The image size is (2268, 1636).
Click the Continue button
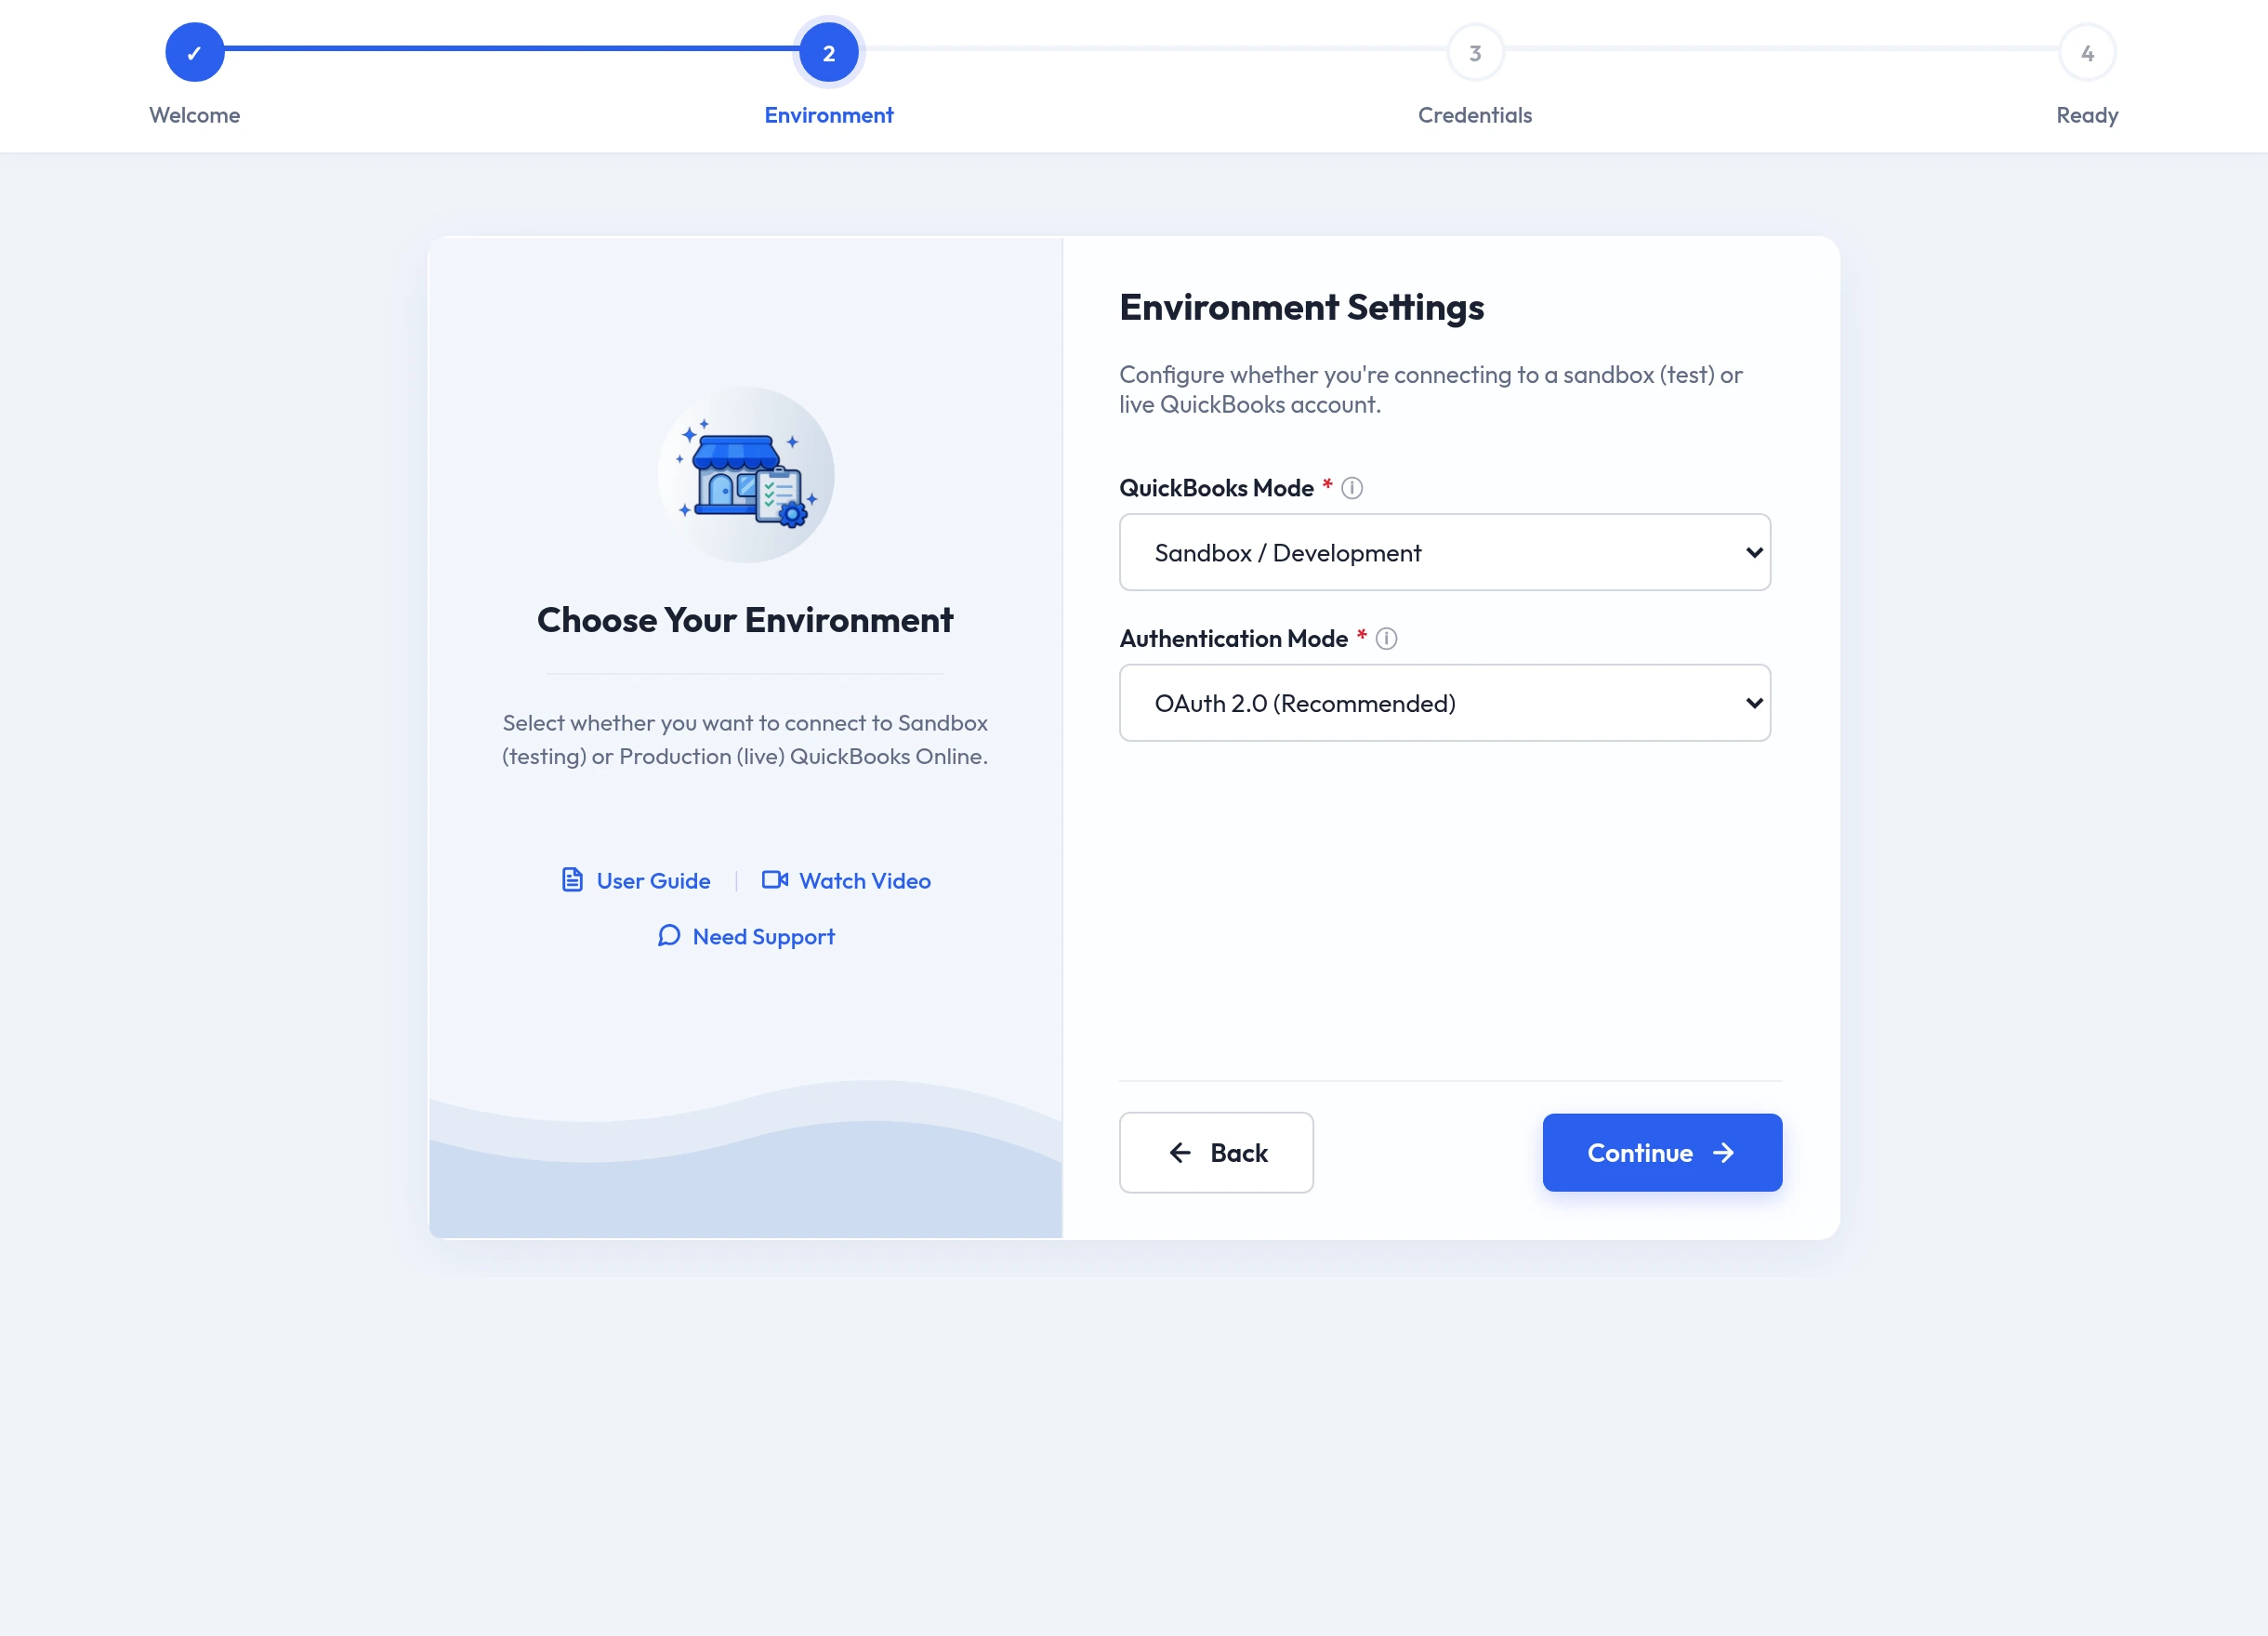1662,1153
